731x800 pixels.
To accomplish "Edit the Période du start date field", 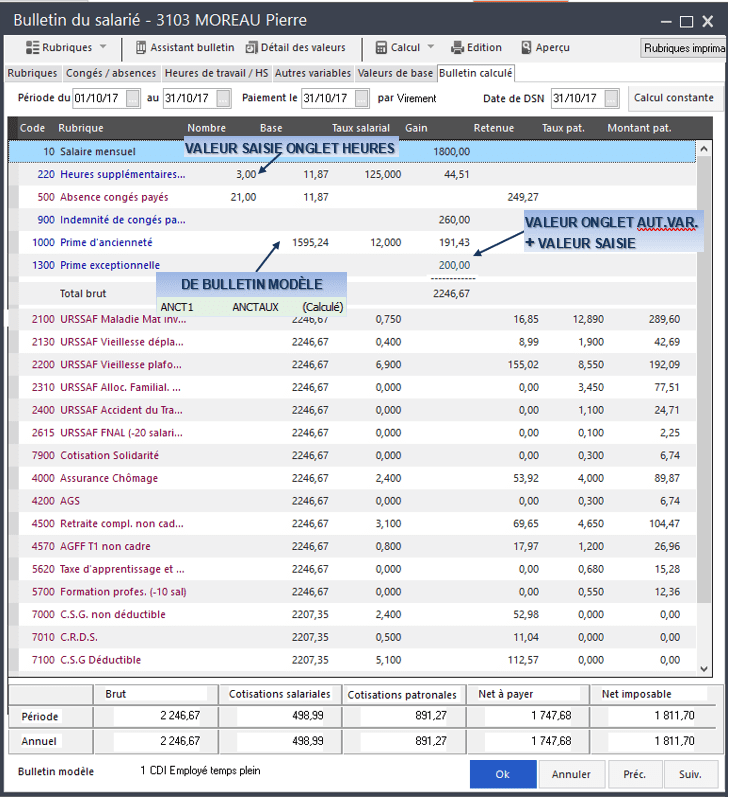I will pos(99,98).
